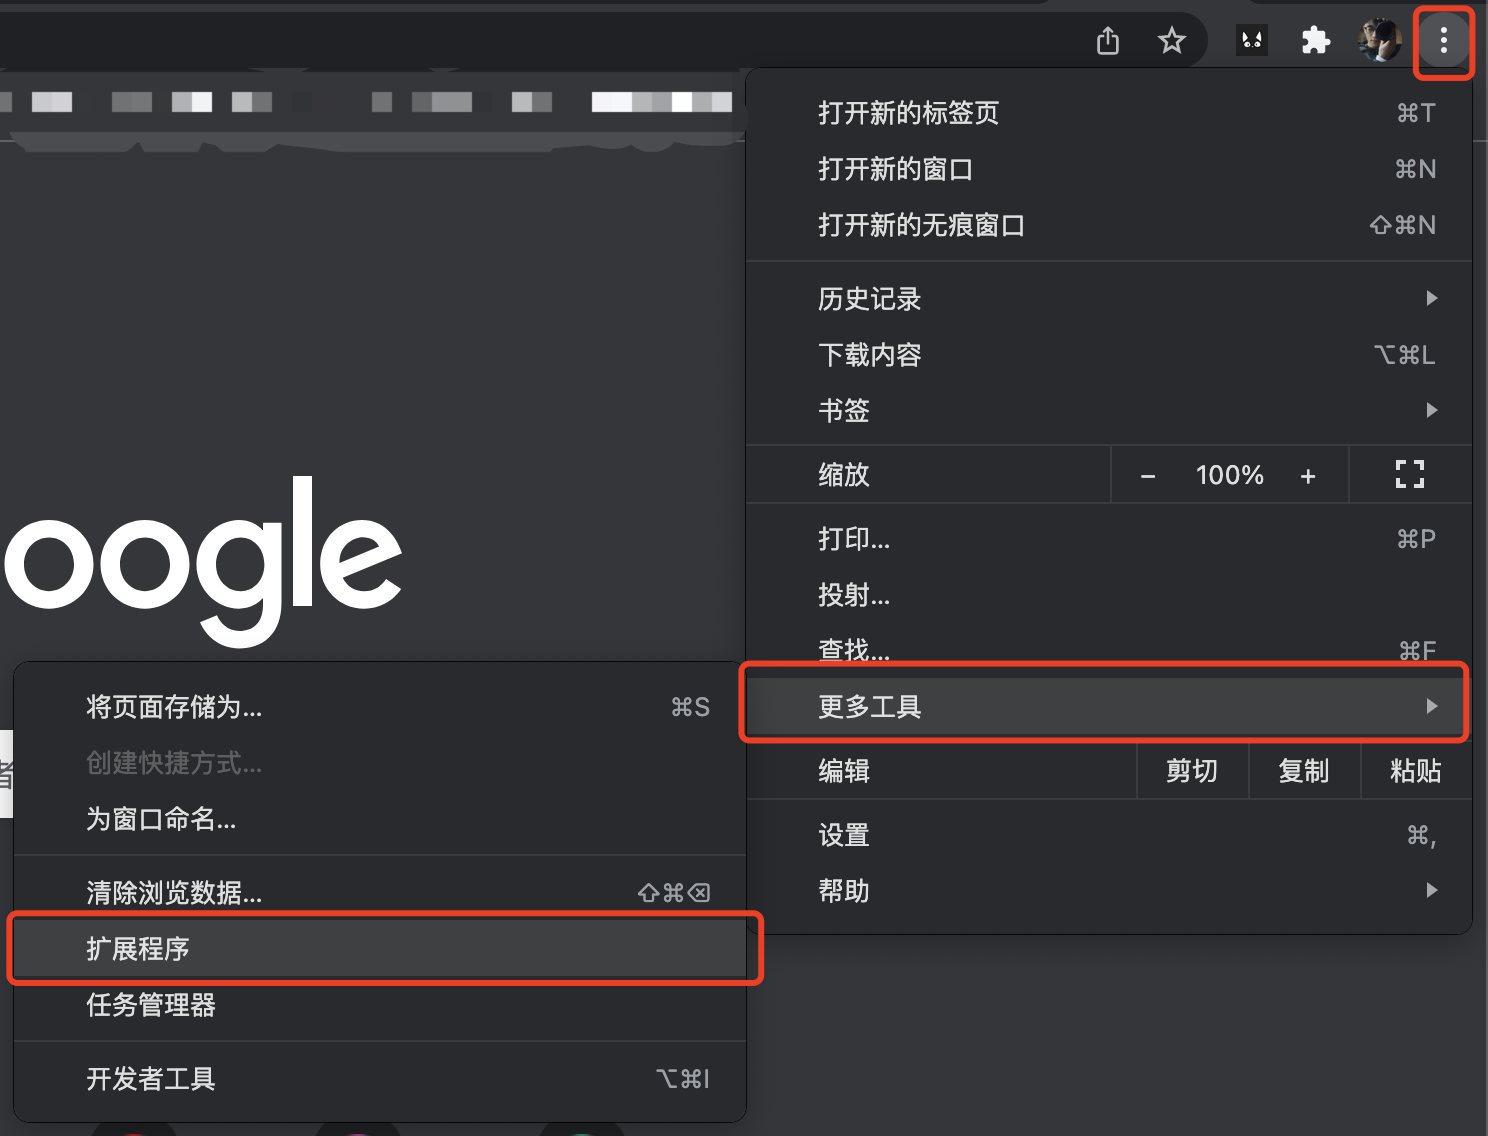Open 任务管理器 task manager
The height and width of the screenshot is (1136, 1488).
(x=380, y=1004)
